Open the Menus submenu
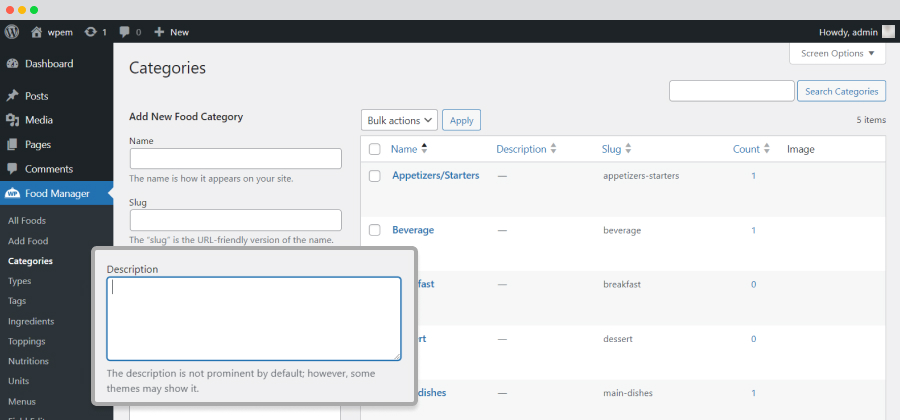900x420 pixels. (x=22, y=402)
